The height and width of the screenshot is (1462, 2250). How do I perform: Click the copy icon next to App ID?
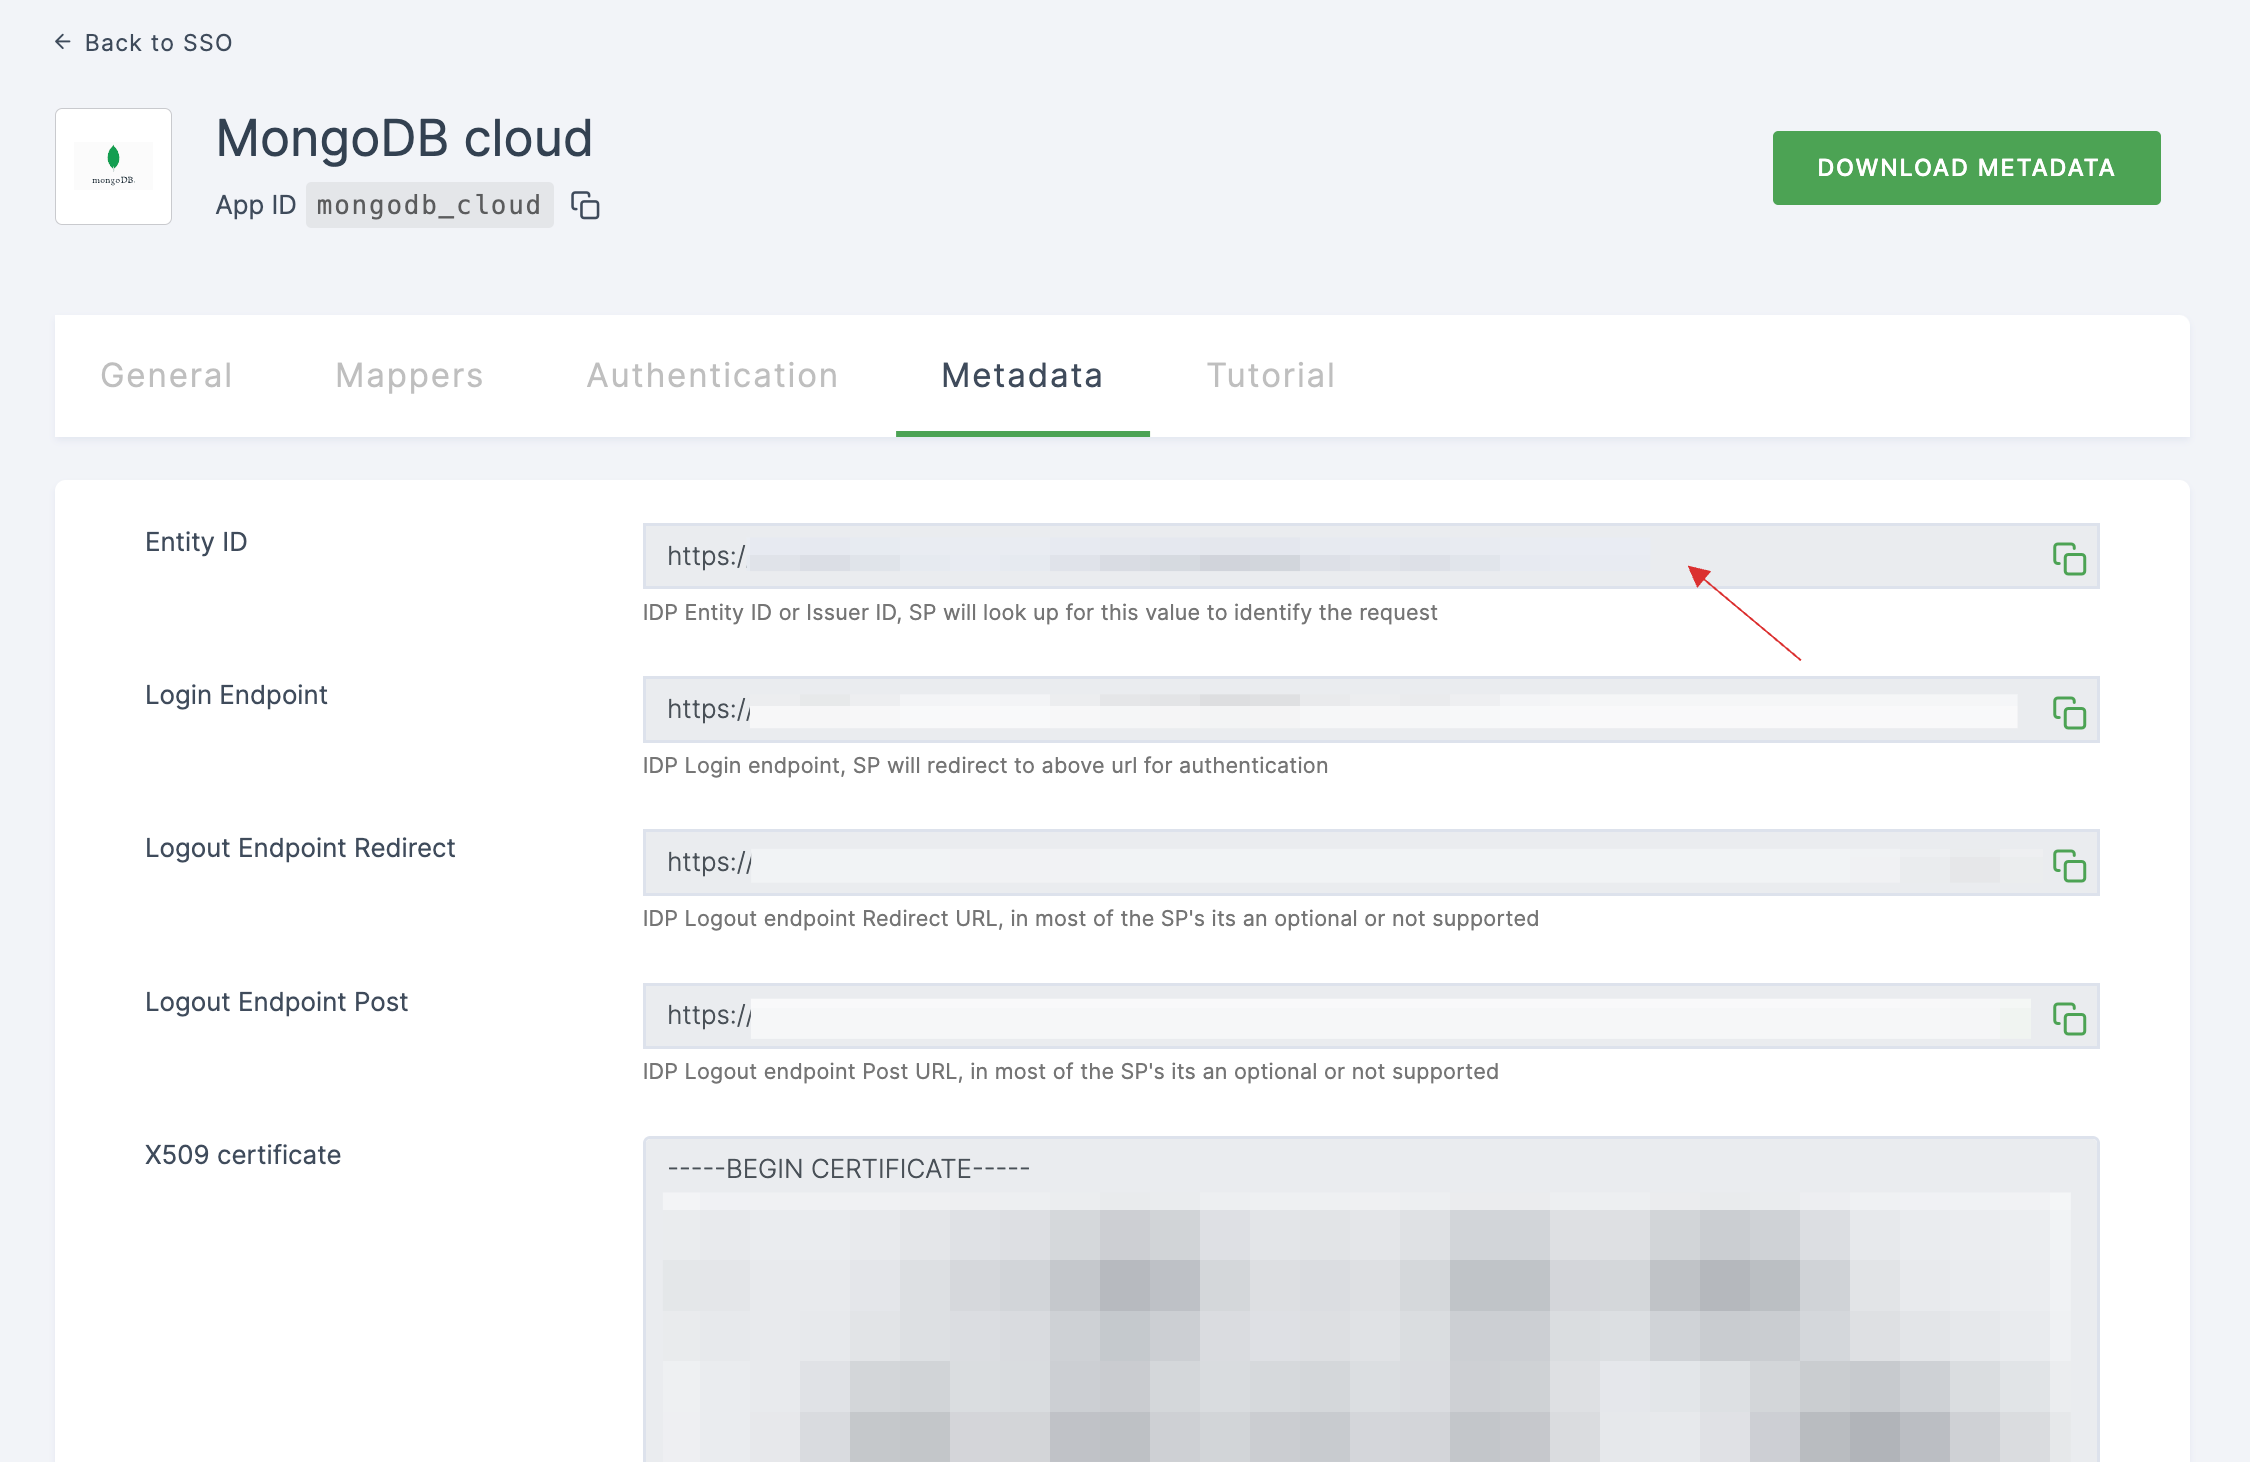click(585, 205)
